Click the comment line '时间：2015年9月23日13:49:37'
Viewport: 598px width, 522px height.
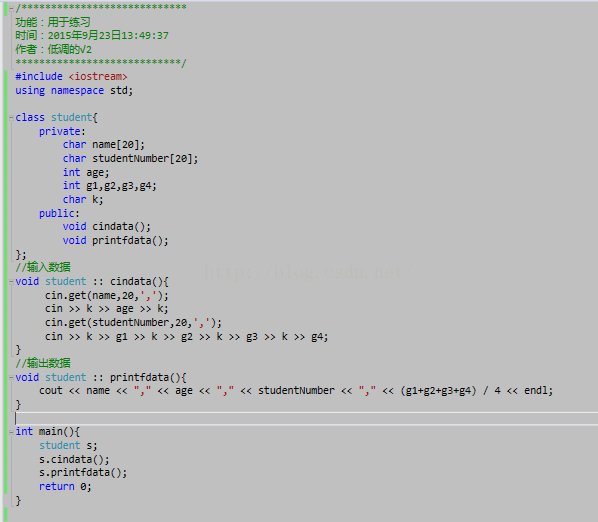pyautogui.click(x=92, y=35)
